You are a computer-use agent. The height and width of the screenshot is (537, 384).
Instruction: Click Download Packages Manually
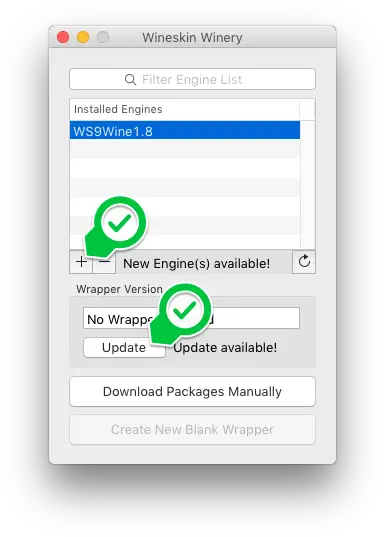192,391
